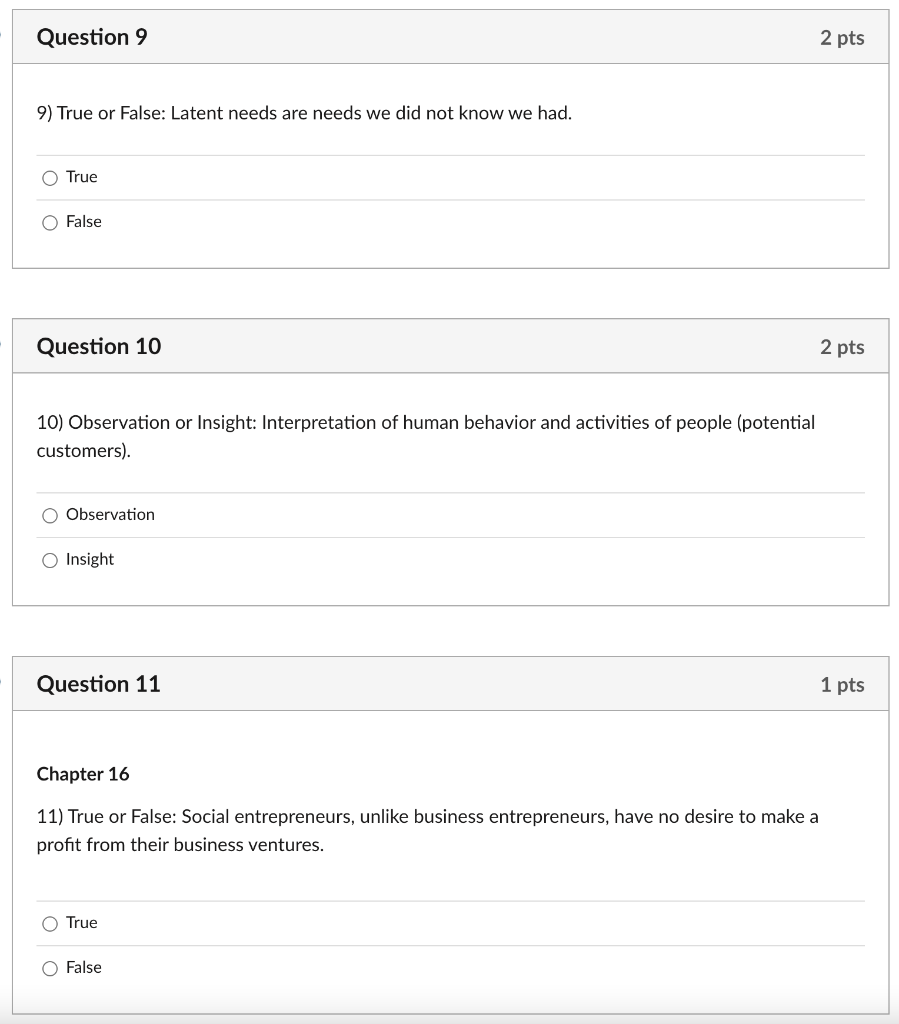Click the 1 pts label on Question 11
899x1024 pixels.
coord(841,684)
